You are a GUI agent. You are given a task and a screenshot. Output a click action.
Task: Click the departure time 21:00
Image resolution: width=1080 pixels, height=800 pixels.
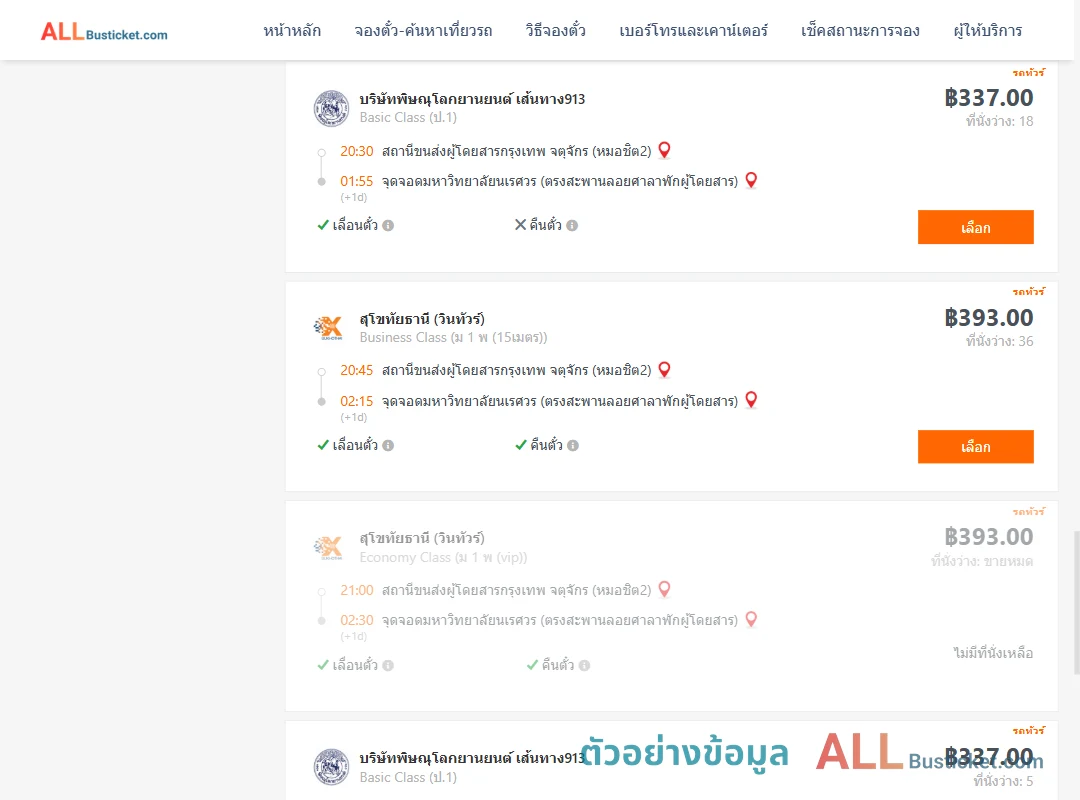tap(356, 591)
